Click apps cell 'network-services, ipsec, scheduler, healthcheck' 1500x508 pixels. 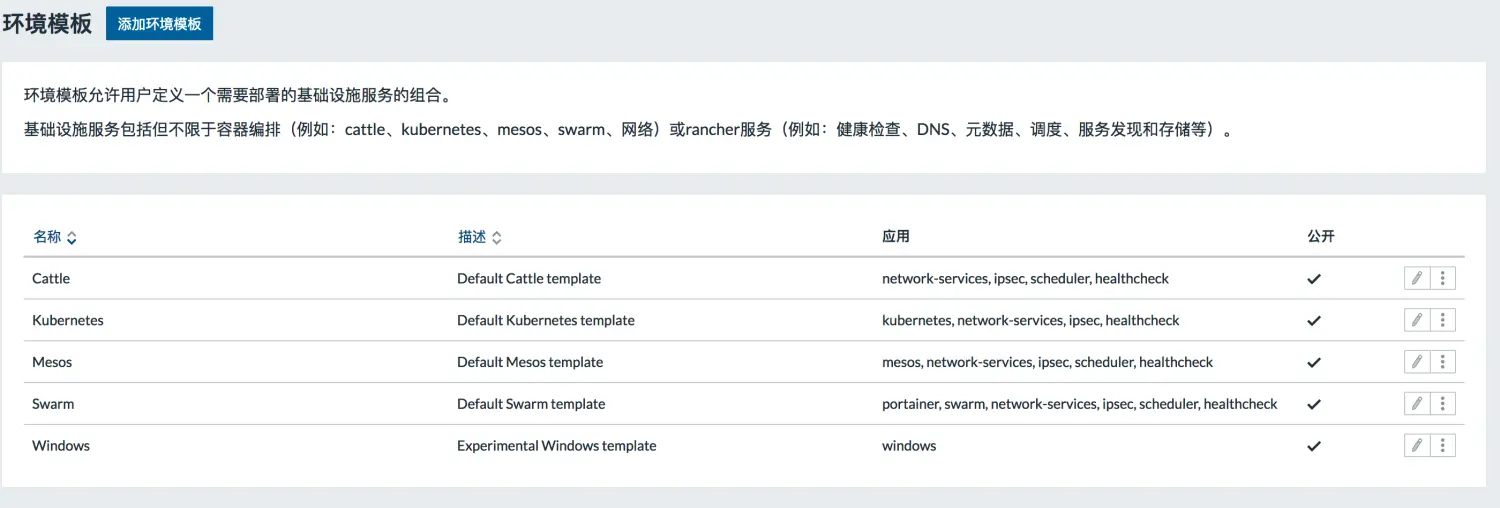tap(1025, 279)
